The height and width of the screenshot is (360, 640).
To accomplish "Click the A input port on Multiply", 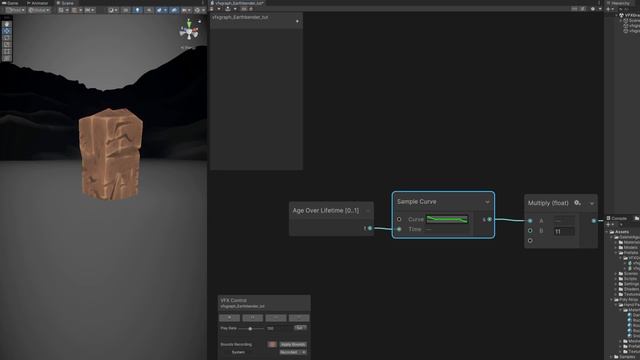I will 530,221.
